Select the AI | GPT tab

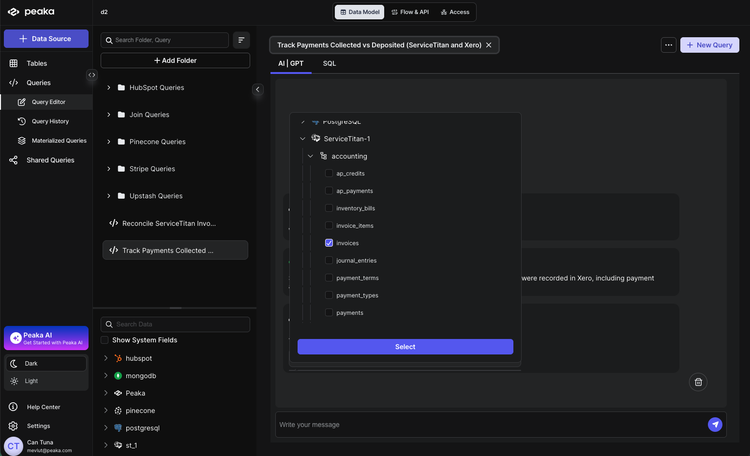point(291,64)
